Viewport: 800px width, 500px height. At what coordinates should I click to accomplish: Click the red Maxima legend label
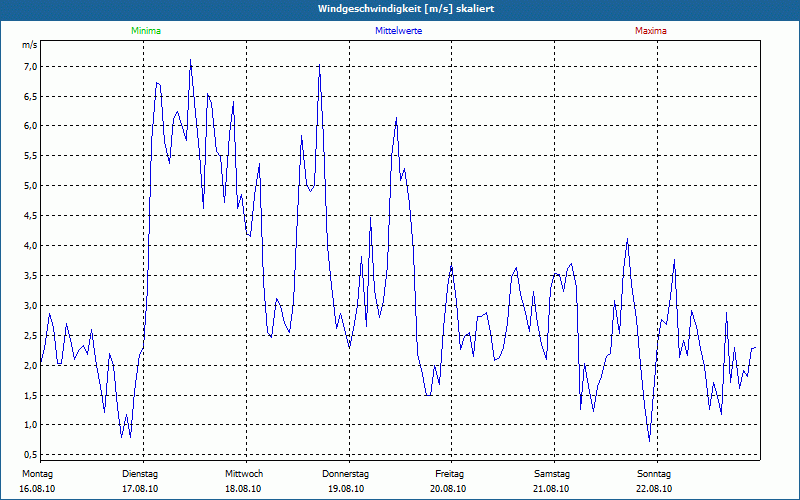[x=651, y=31]
